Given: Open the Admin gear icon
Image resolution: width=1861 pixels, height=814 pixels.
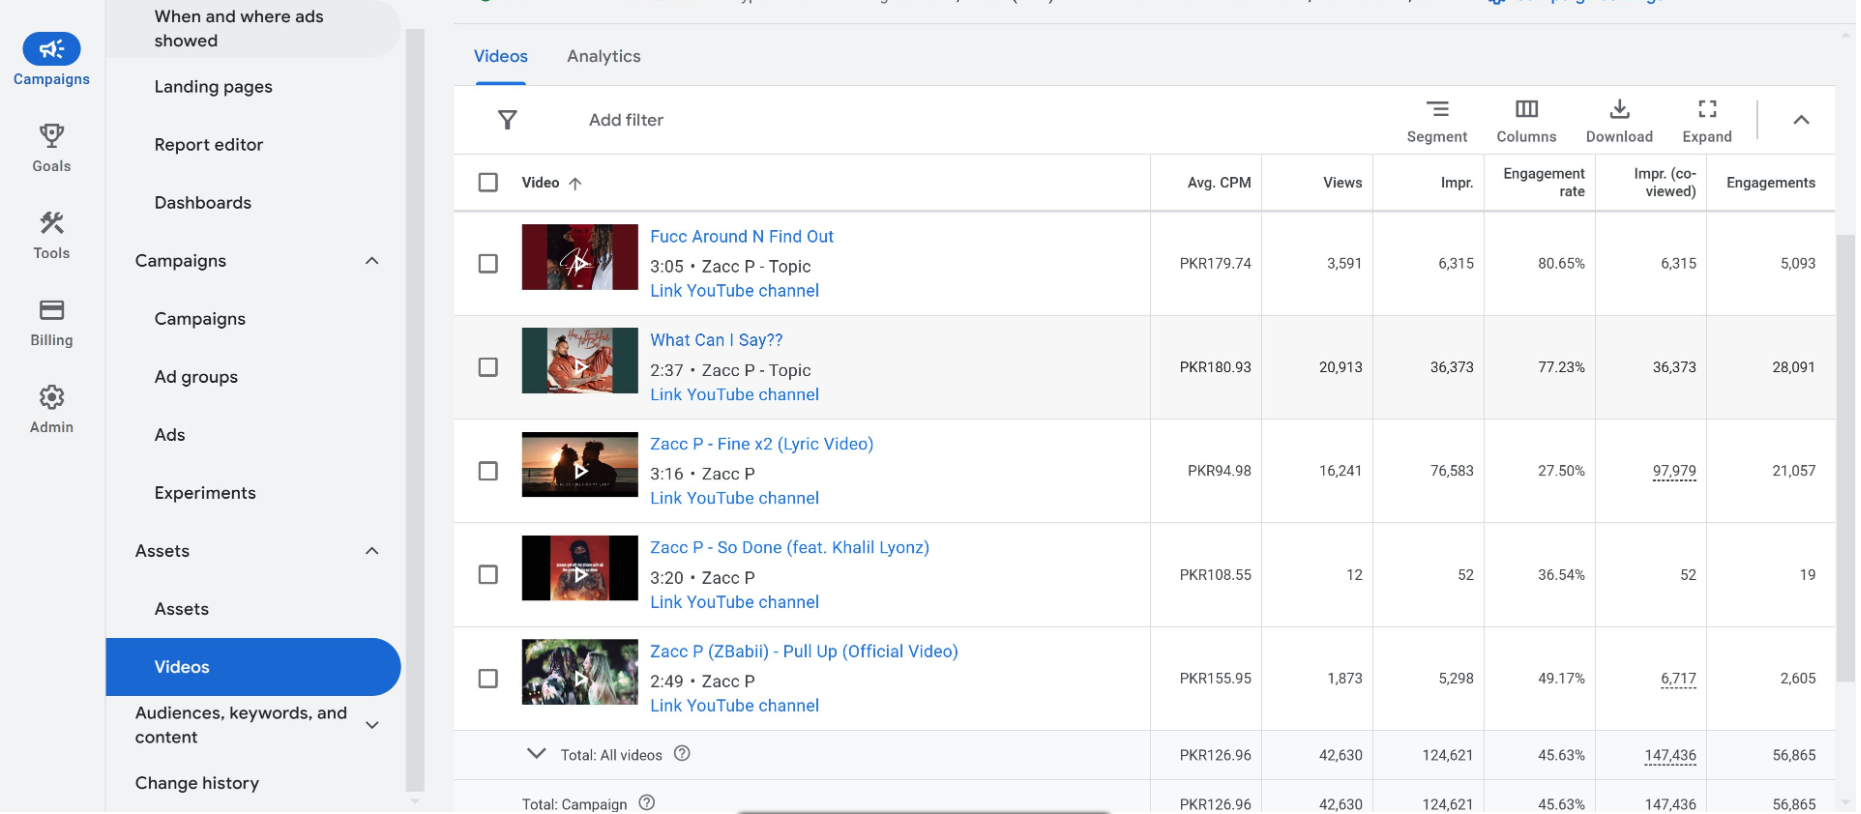Looking at the screenshot, I should point(51,398).
